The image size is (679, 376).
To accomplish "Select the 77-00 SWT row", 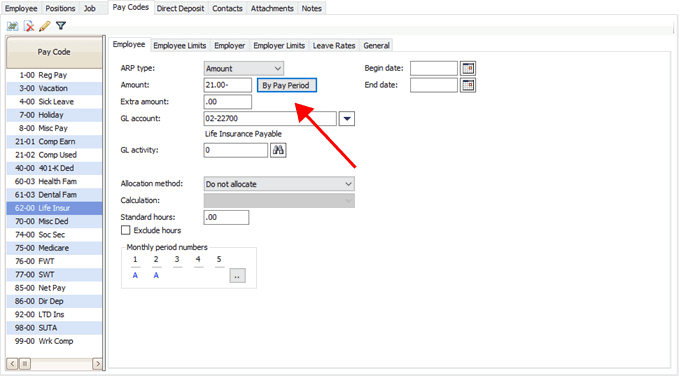I will tap(54, 275).
